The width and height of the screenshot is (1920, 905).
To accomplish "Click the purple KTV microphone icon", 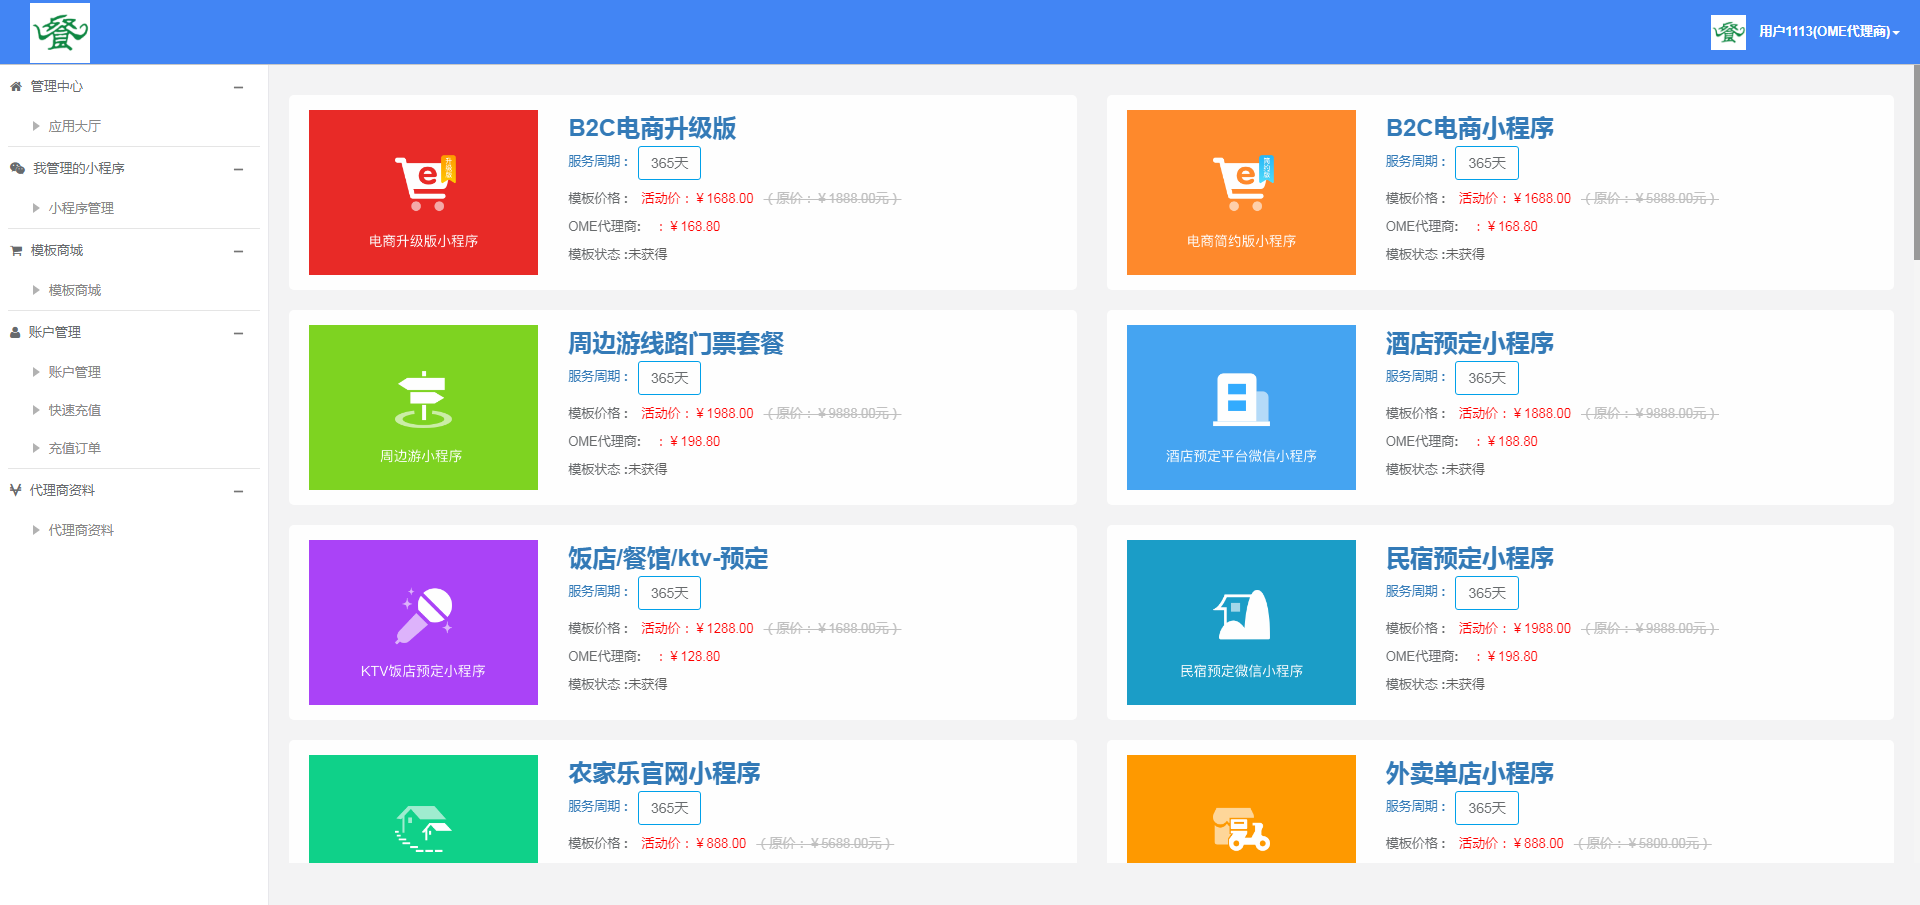I will 424,614.
